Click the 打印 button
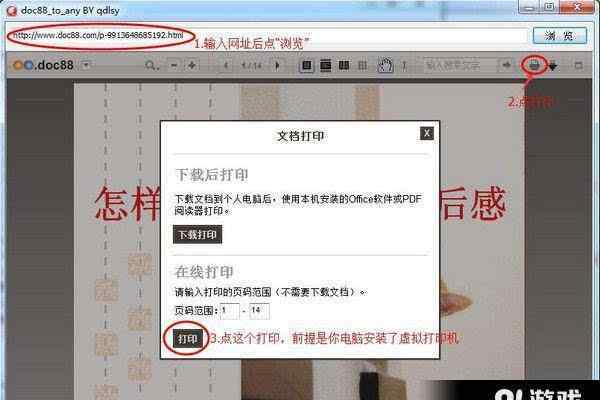 click(x=187, y=339)
